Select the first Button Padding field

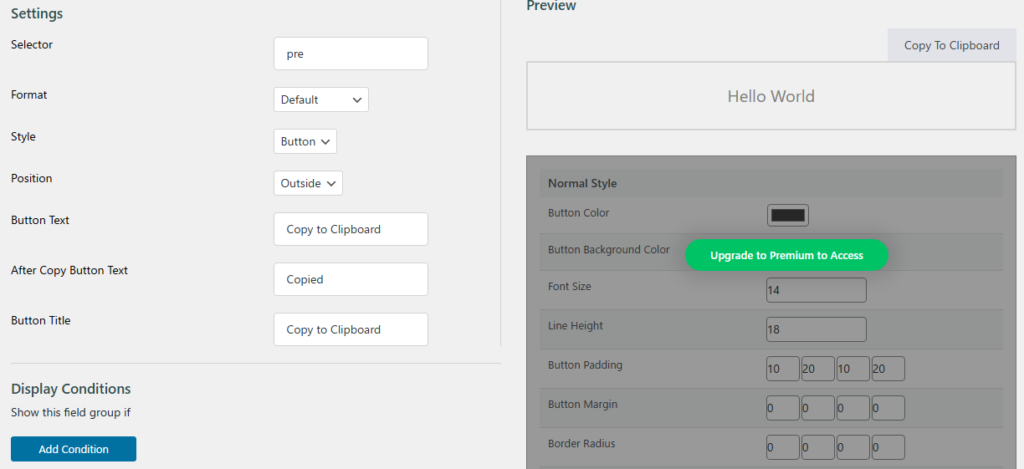tap(783, 369)
